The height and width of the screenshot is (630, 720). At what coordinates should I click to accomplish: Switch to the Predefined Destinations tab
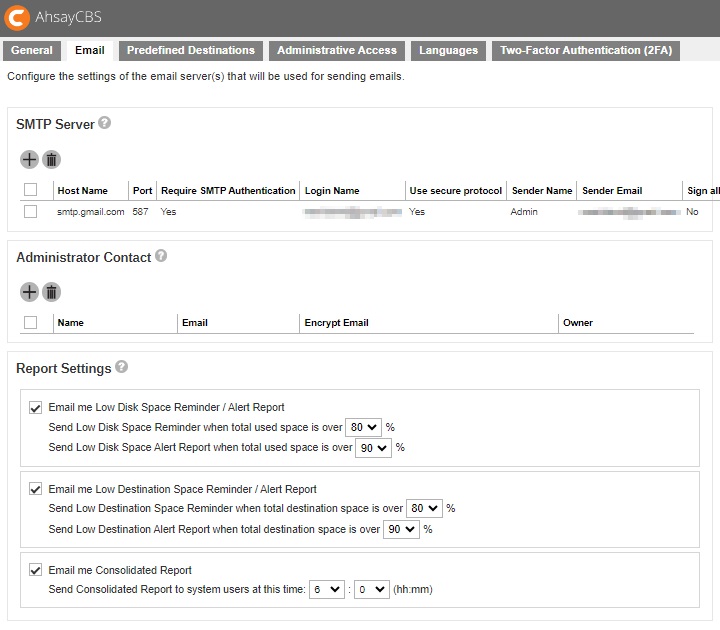[x=190, y=50]
